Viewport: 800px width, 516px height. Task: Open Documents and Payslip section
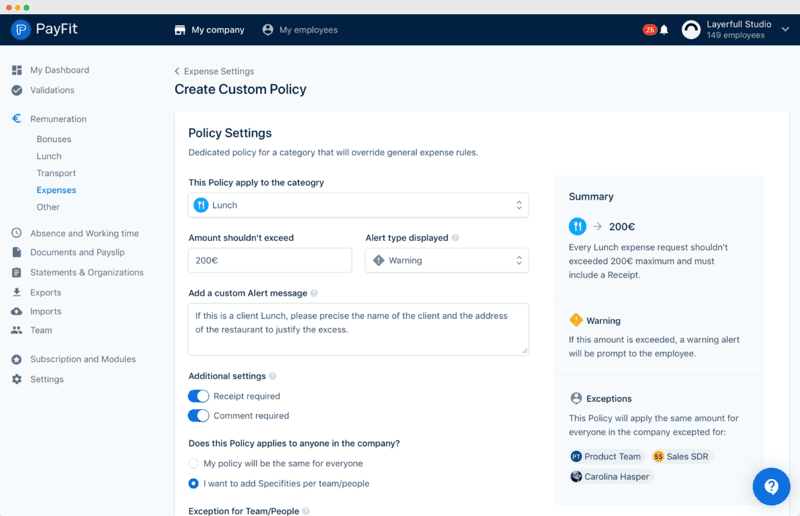tap(78, 252)
